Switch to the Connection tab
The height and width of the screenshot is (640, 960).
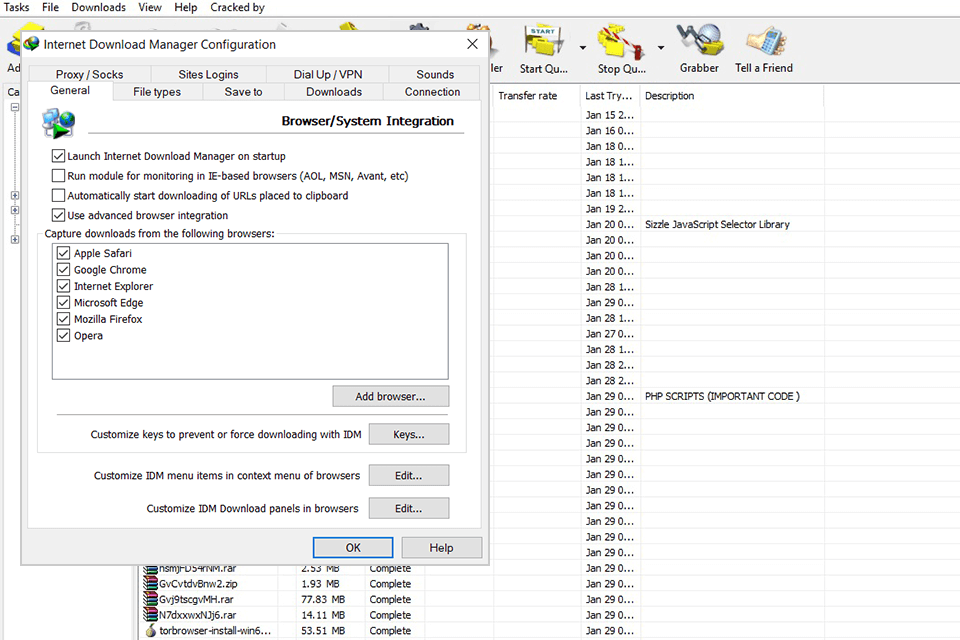pos(432,91)
